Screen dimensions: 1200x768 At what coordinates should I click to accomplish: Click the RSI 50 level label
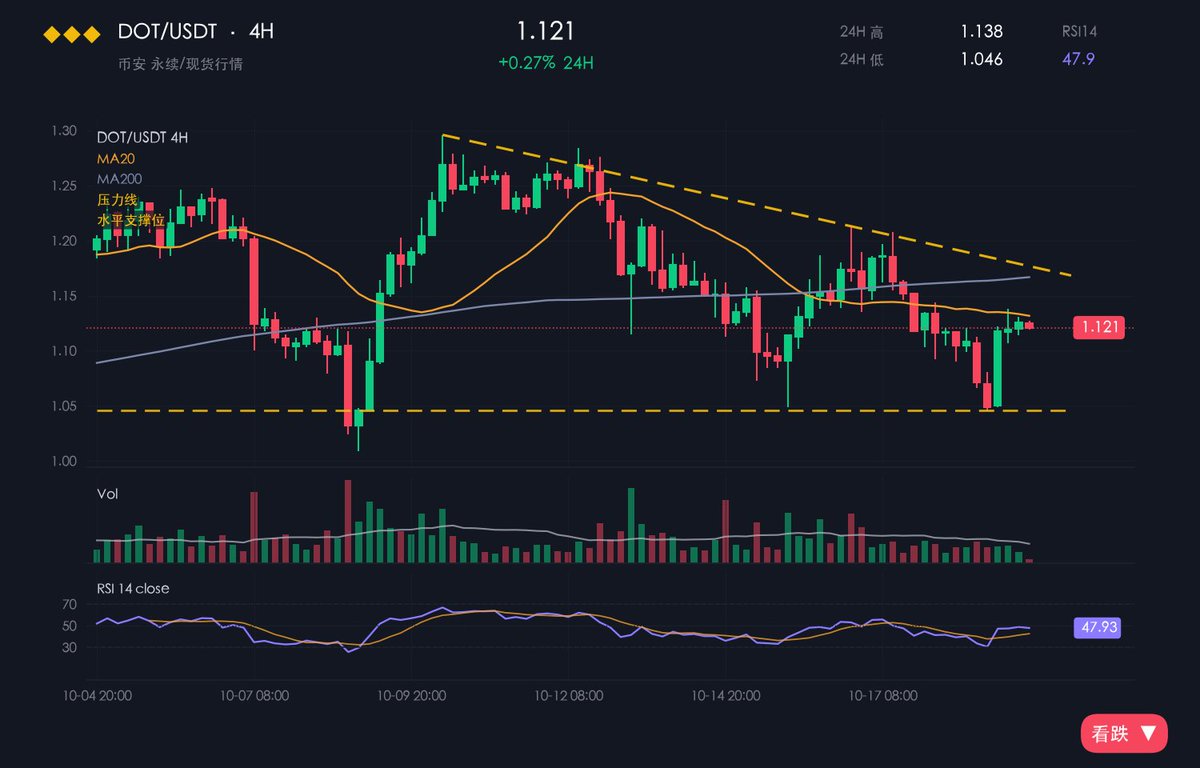tap(69, 626)
